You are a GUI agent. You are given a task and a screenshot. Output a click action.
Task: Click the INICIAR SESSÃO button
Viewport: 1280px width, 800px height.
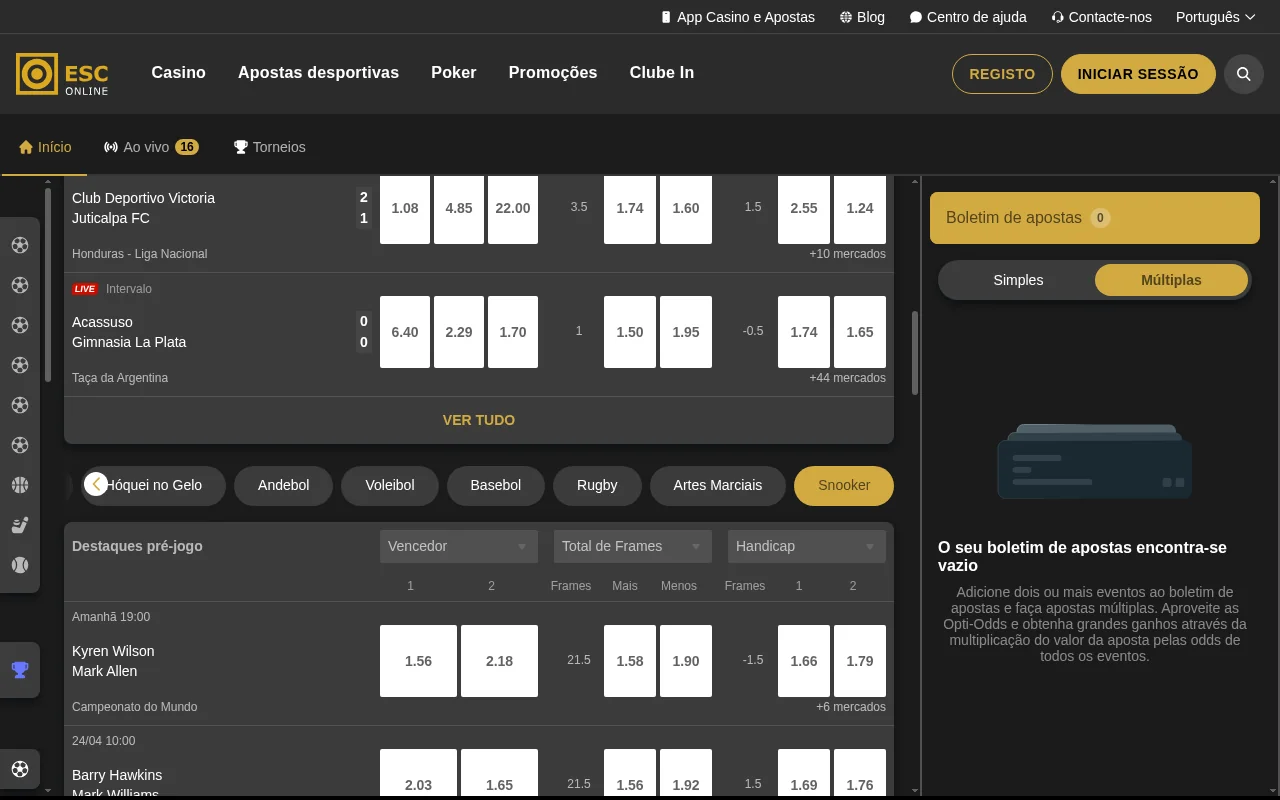(1138, 74)
